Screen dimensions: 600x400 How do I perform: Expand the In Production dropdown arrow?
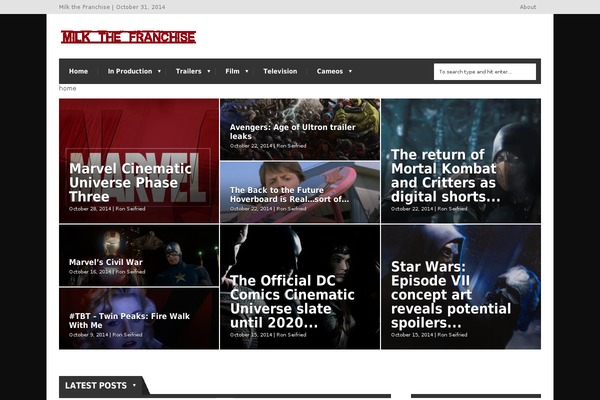pos(159,71)
